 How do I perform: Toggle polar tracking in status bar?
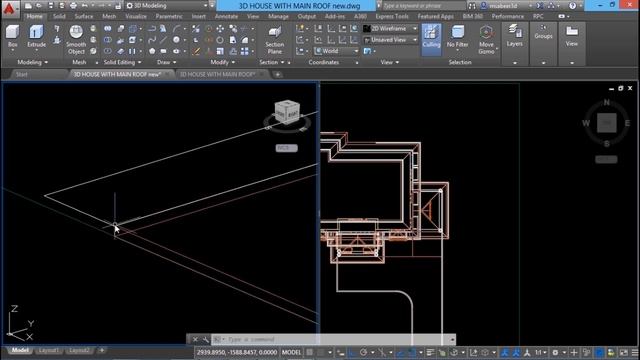[363, 352]
